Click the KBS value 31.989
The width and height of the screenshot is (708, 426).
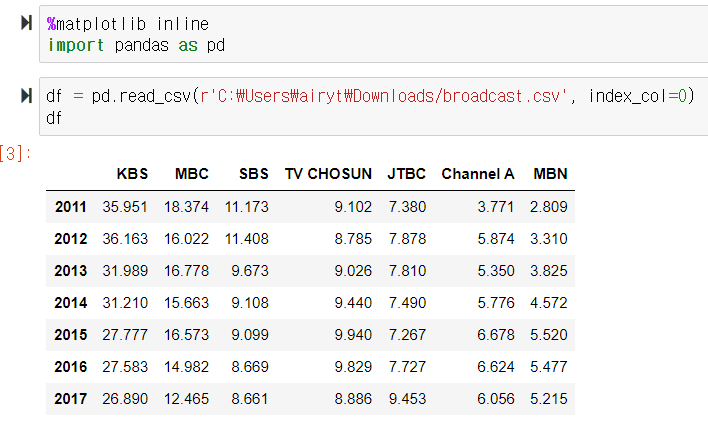[125, 271]
